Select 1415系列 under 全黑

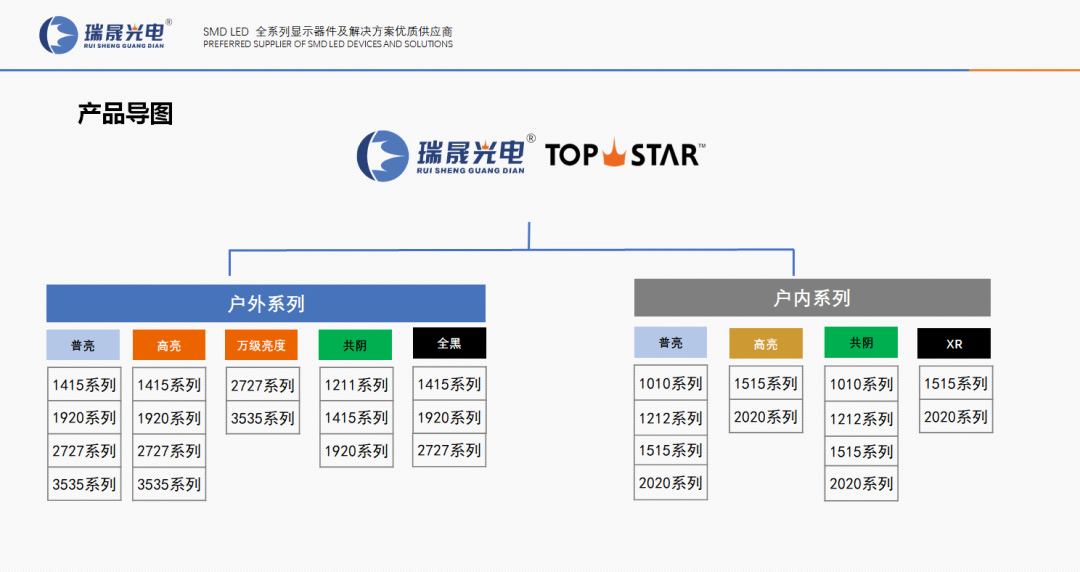point(449,384)
